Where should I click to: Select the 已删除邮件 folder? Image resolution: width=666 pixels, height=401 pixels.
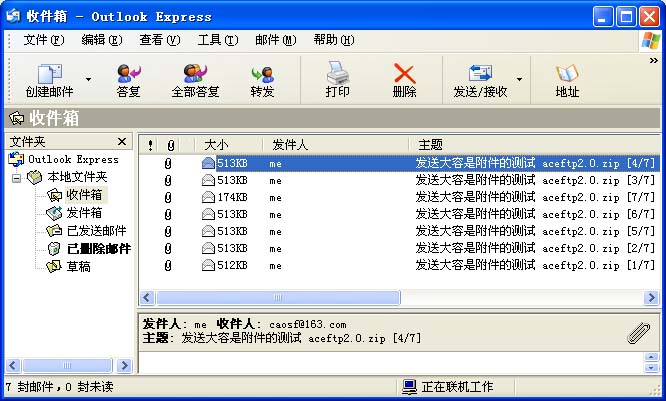98,248
